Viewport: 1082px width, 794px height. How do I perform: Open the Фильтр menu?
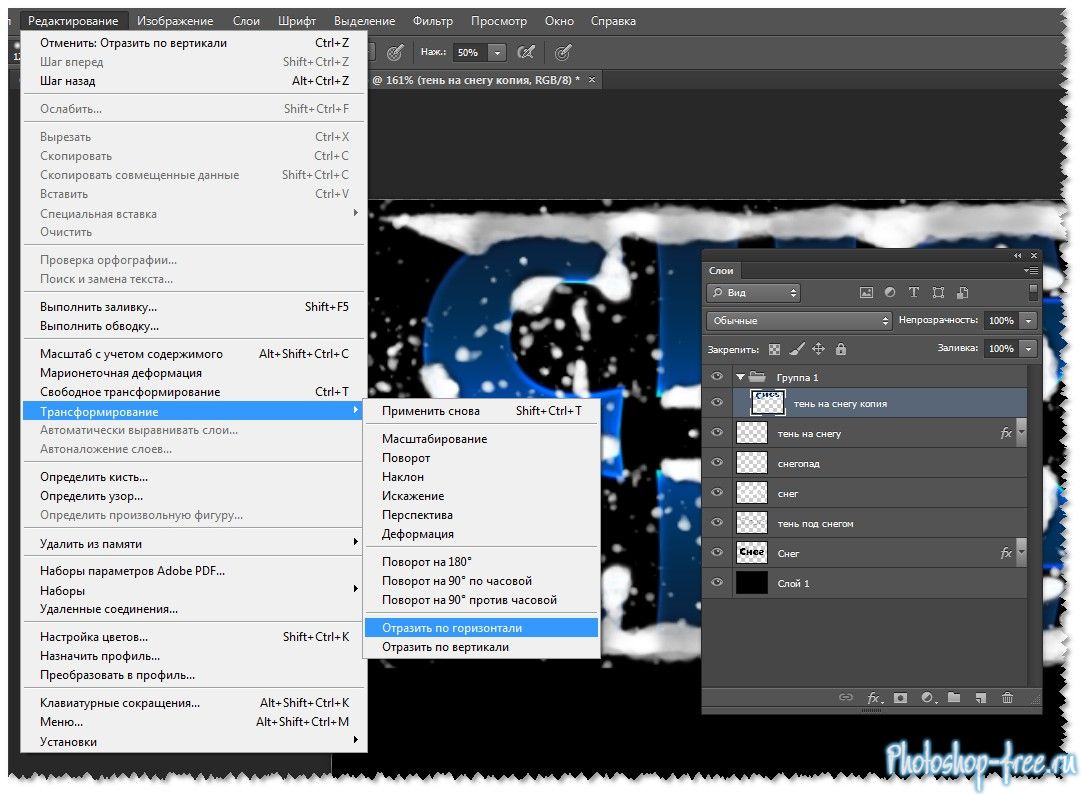pyautogui.click(x=432, y=21)
